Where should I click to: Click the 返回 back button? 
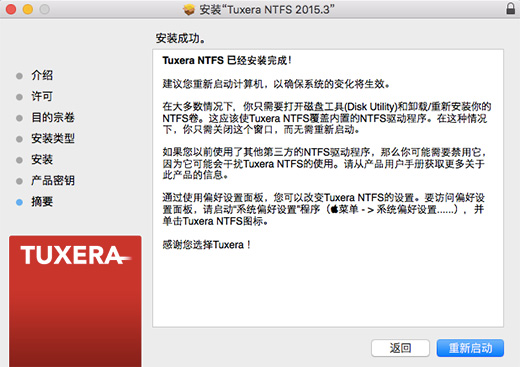[400, 348]
